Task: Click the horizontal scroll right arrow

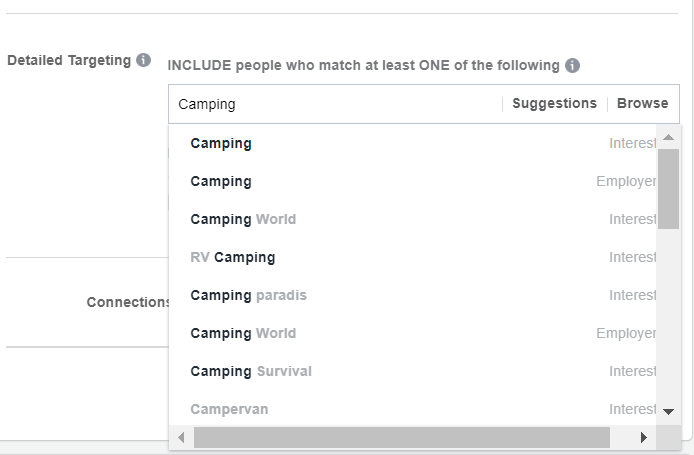Action: point(643,438)
